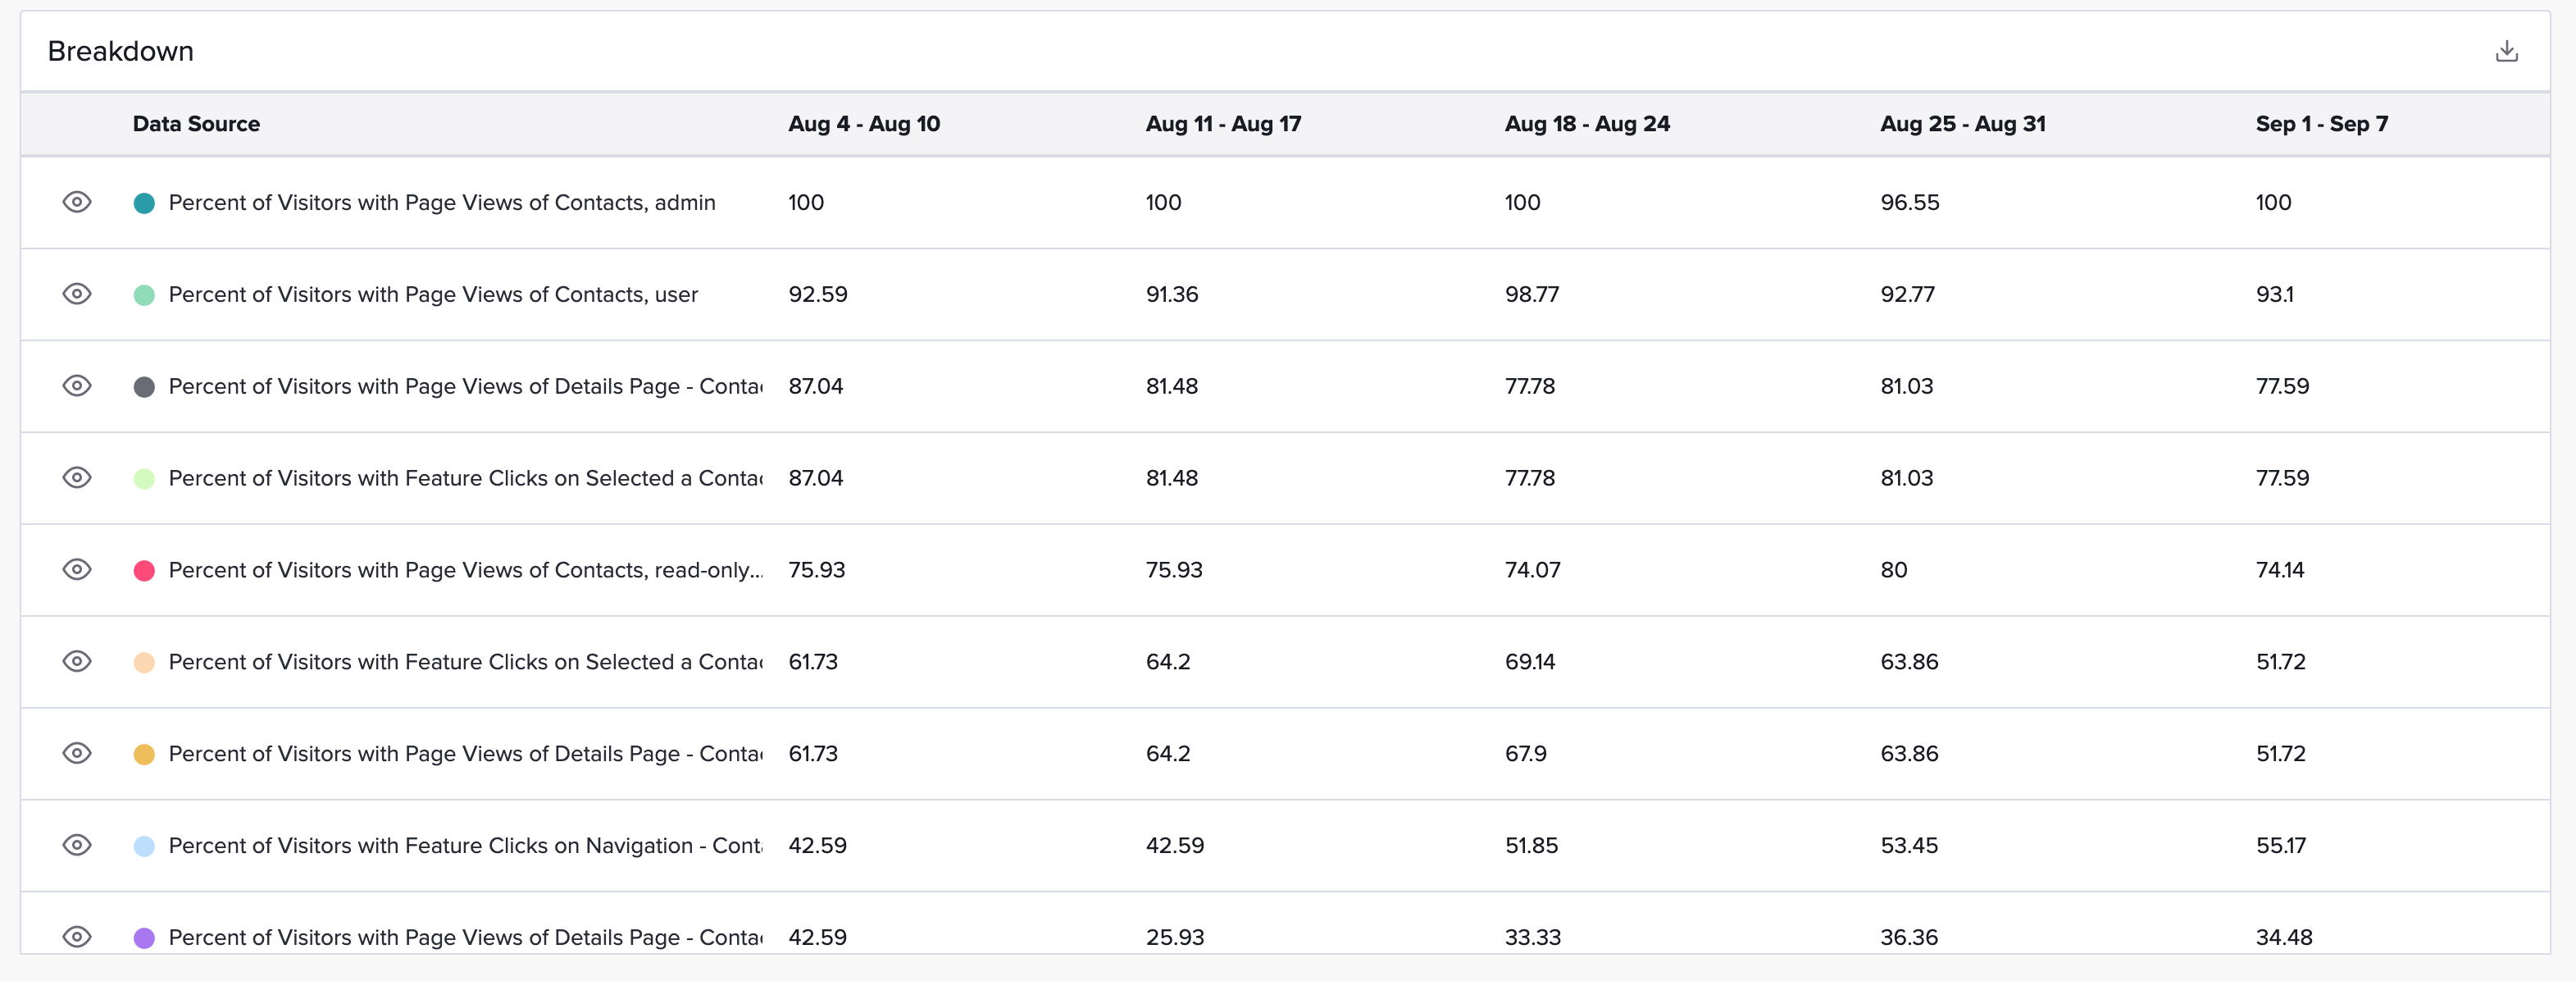Click pale green dot in Selected a Contact 87.04 row
Image resolution: width=2576 pixels, height=981 pixels.
coord(144,479)
